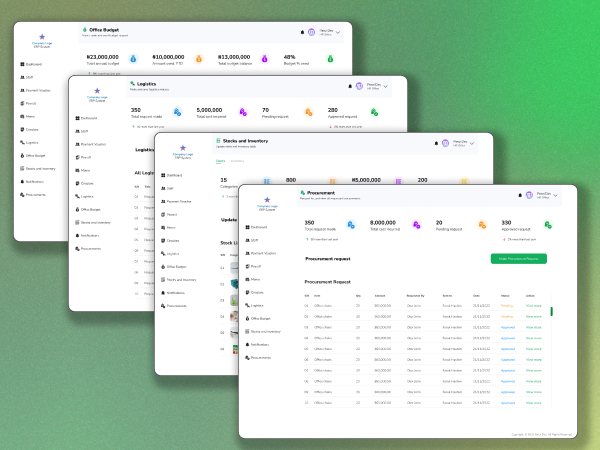Expand the user menu chevron in Procurement header

click(555, 196)
